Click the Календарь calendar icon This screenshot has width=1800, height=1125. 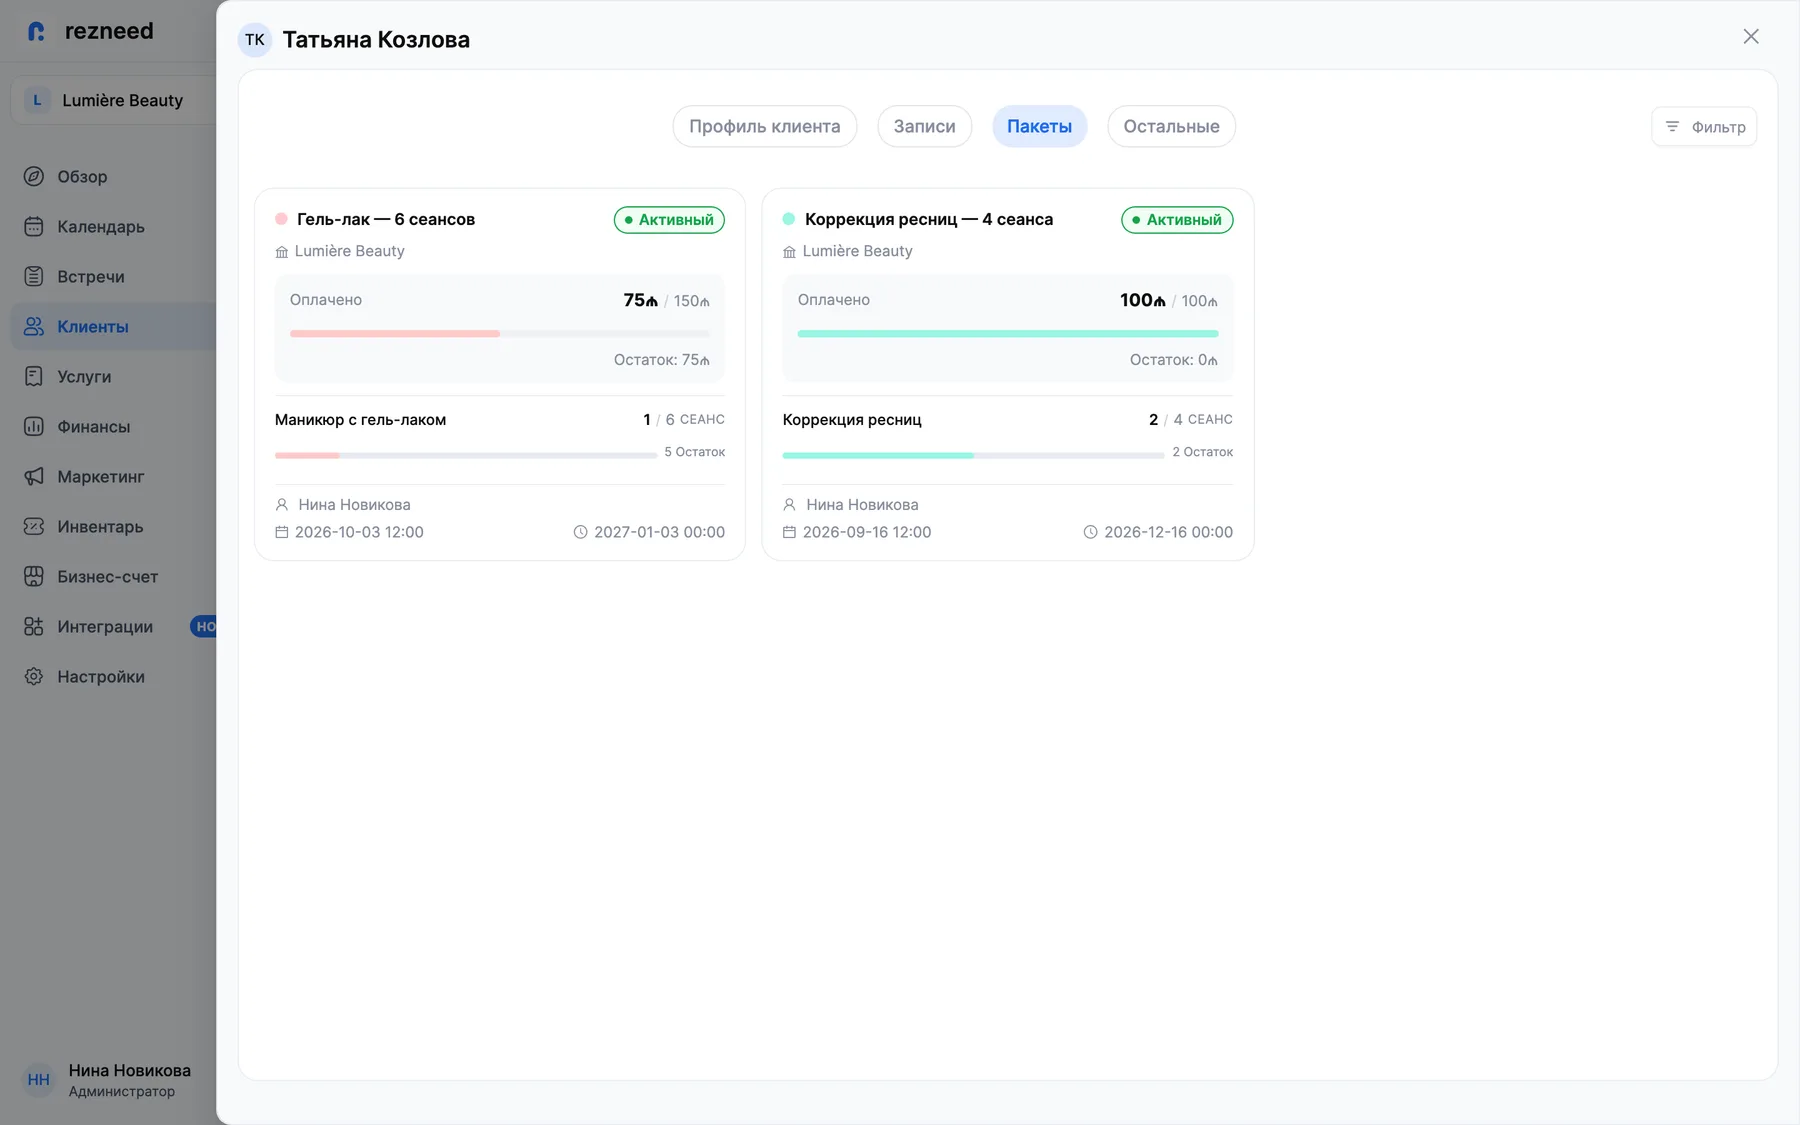pyautogui.click(x=34, y=226)
